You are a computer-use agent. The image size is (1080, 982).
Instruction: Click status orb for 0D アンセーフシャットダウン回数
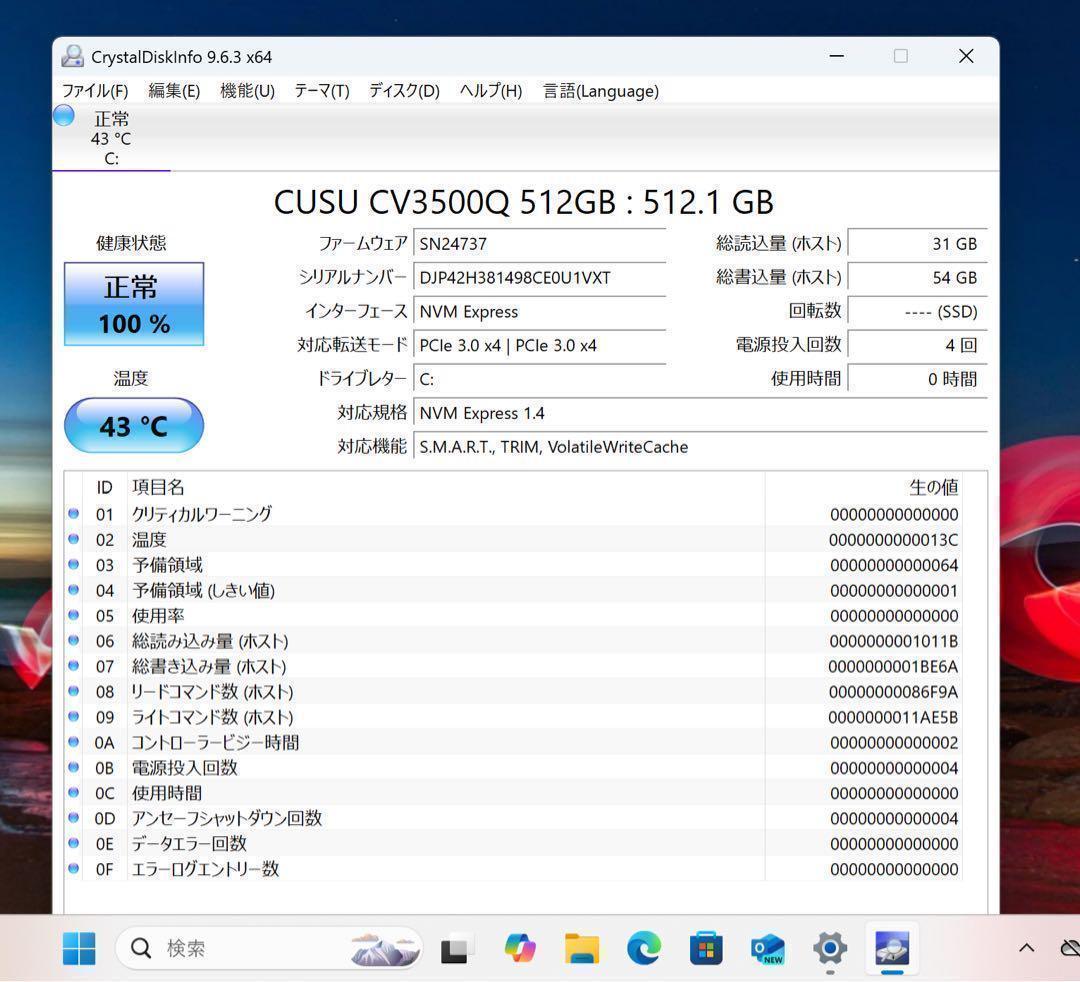(74, 818)
